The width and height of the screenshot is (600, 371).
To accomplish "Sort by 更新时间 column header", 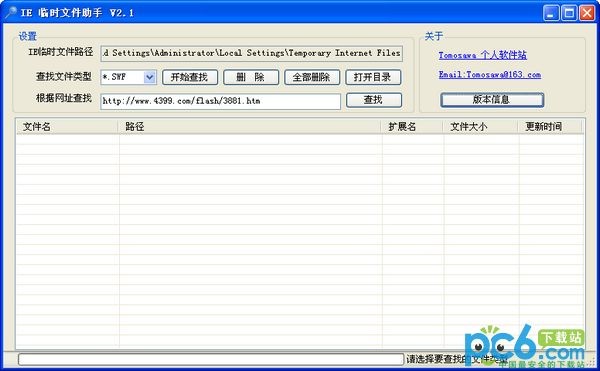I will [550, 127].
